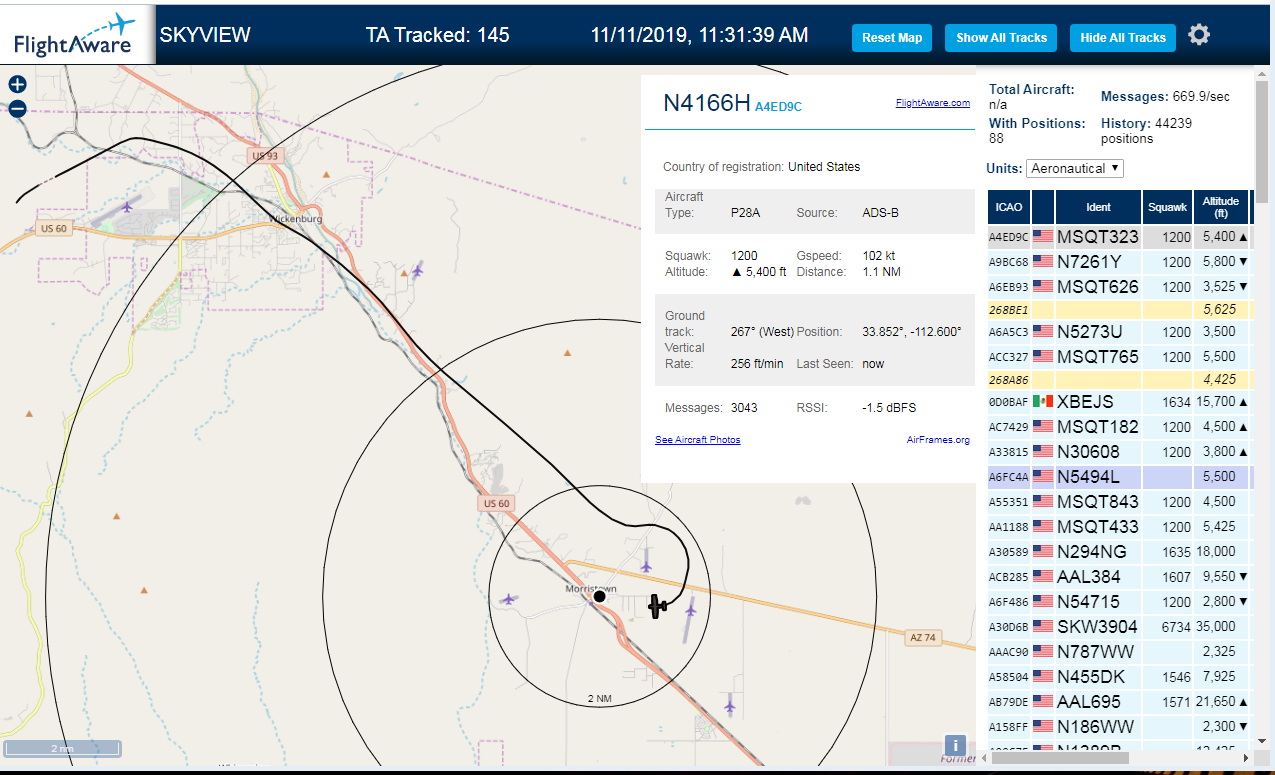This screenshot has height=775, width=1275.
Task: Click the 268BE1 ICAO row
Action: [x=1119, y=310]
